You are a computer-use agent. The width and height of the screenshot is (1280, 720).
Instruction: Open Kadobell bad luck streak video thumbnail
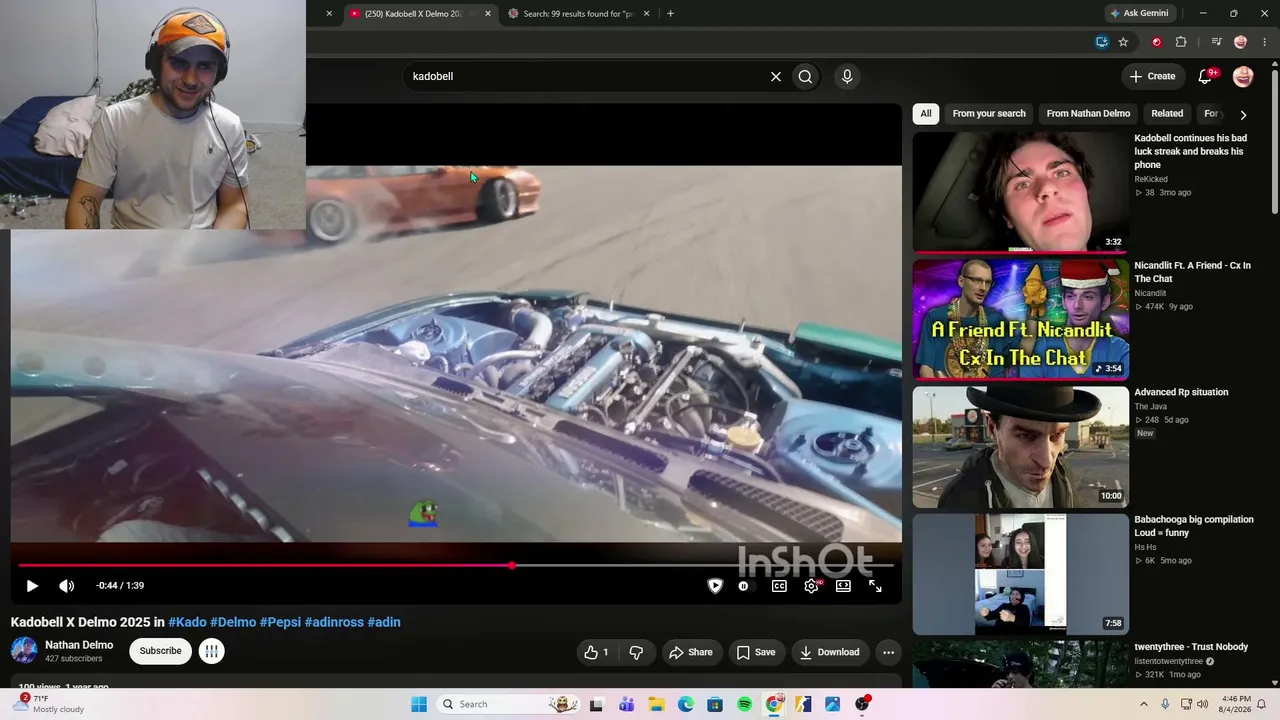point(1020,192)
